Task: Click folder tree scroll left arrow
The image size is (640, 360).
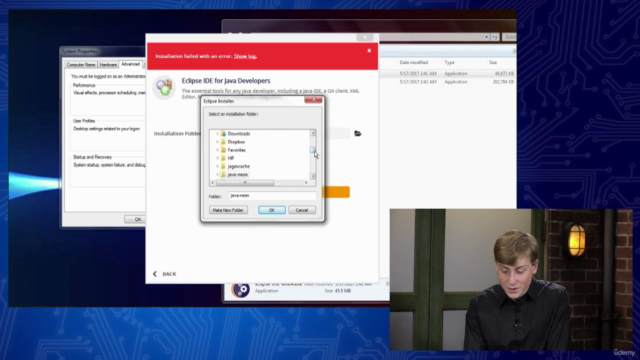Action: point(213,182)
